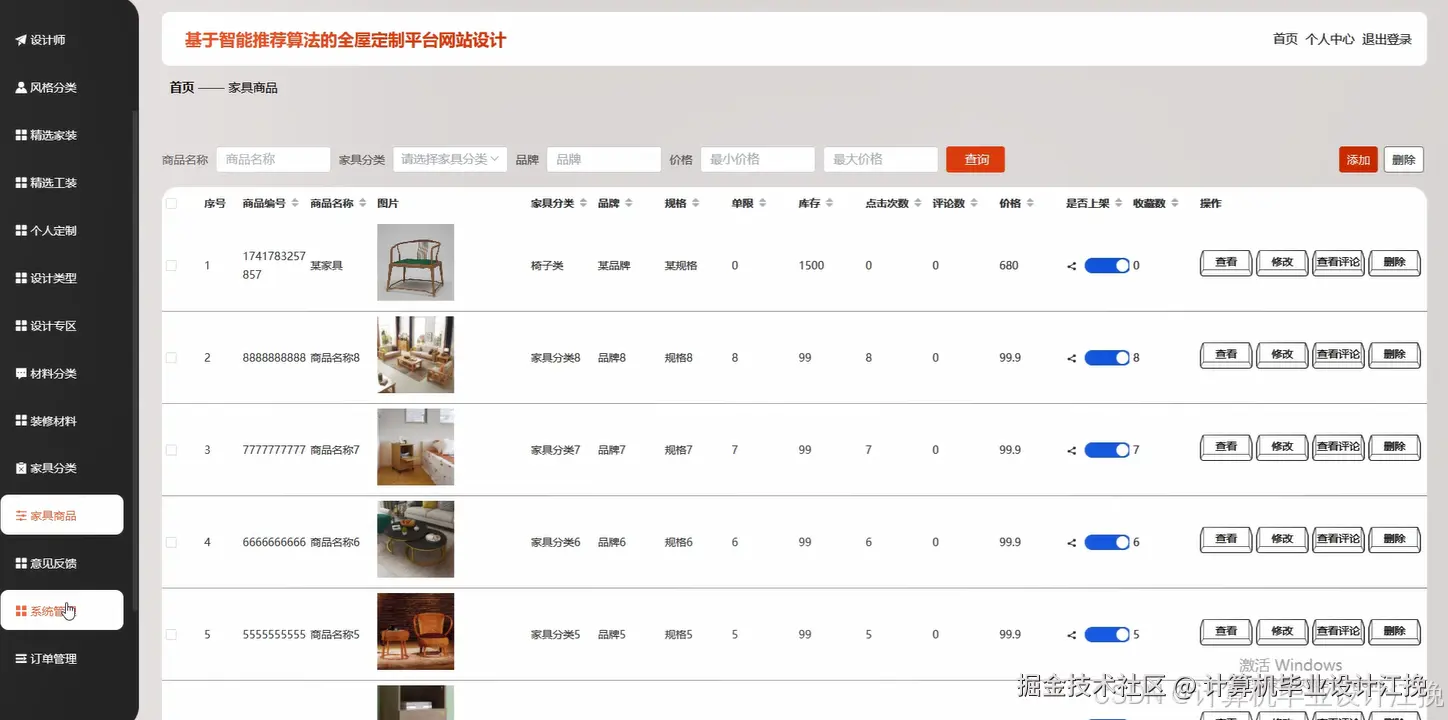Viewport: 1448px width, 720px height.
Task: Select 材料分类 from sidebar
Action: pyautogui.click(x=50, y=373)
